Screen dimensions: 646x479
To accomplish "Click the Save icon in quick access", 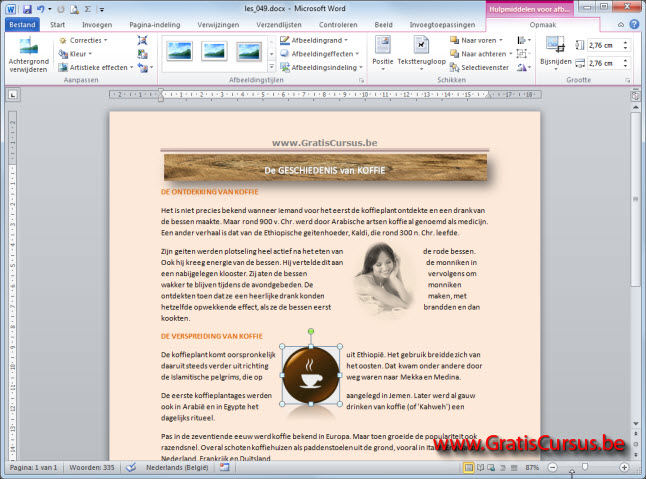I will (x=27, y=9).
